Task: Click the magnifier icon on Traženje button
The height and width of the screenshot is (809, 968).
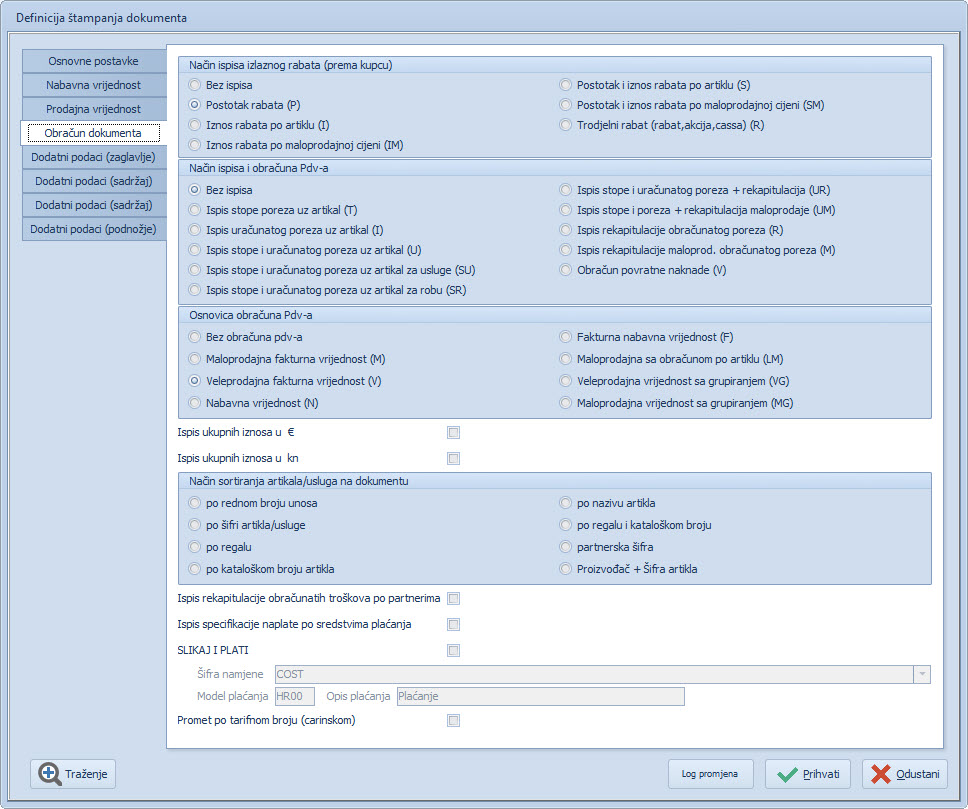Action: pos(50,774)
